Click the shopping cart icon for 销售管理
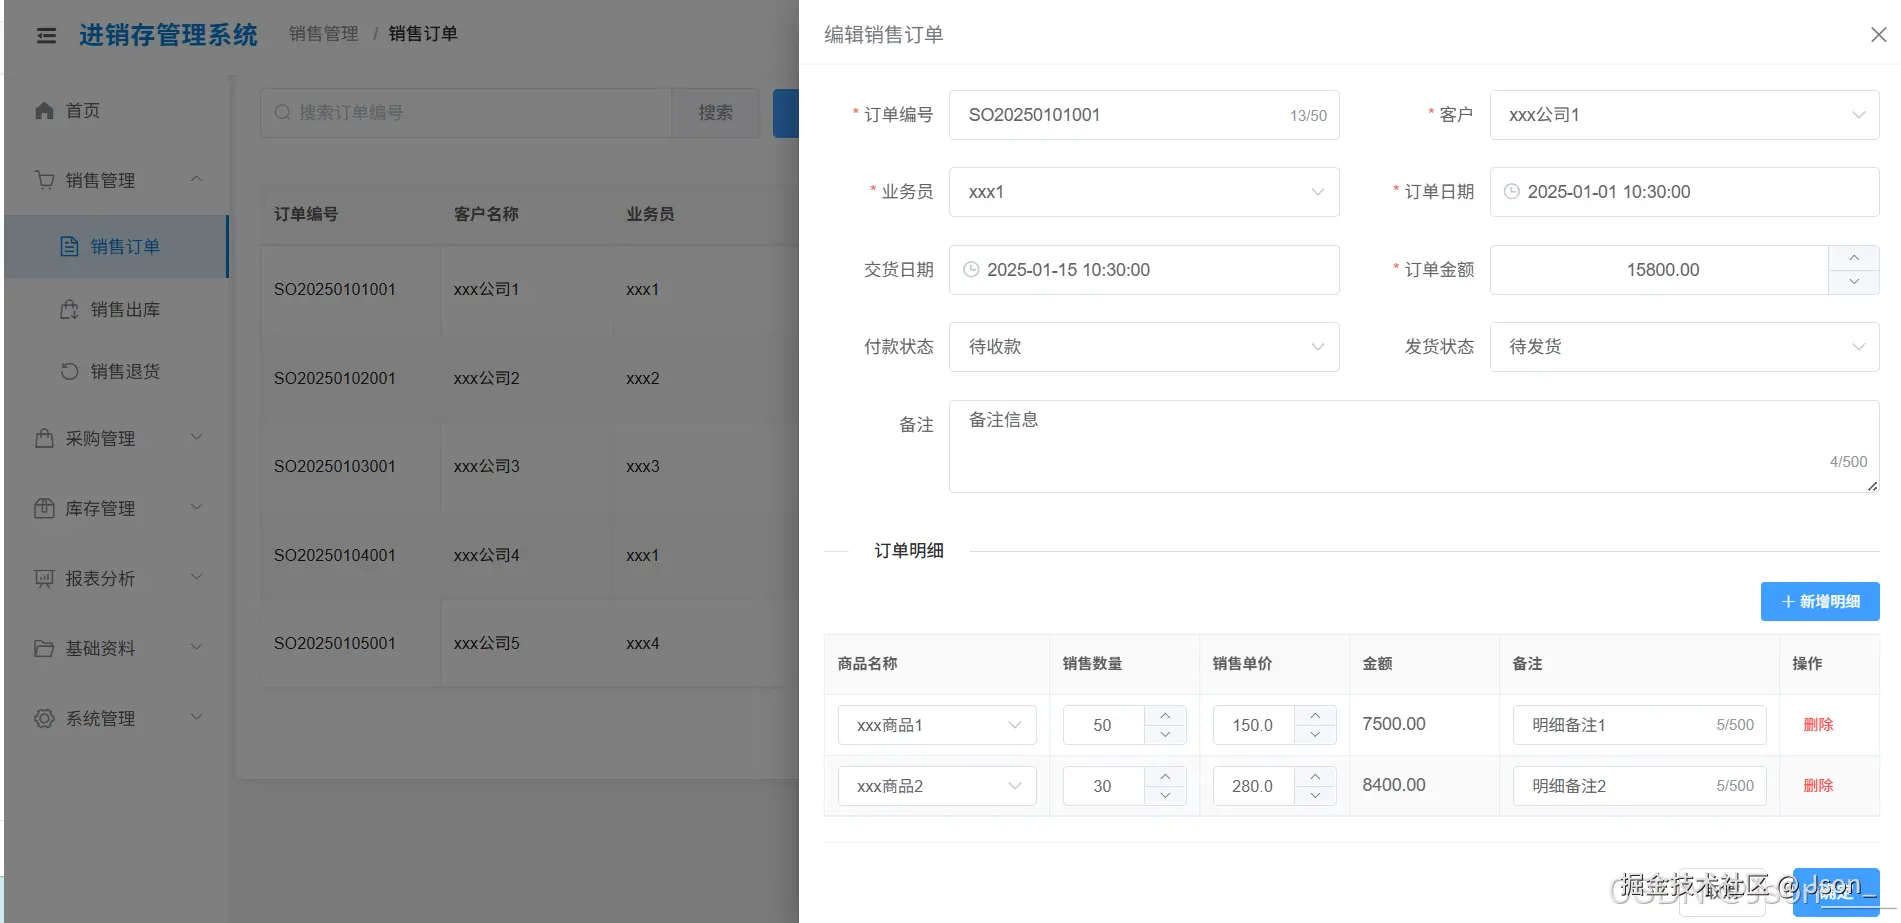The width and height of the screenshot is (1901, 923). click(44, 180)
